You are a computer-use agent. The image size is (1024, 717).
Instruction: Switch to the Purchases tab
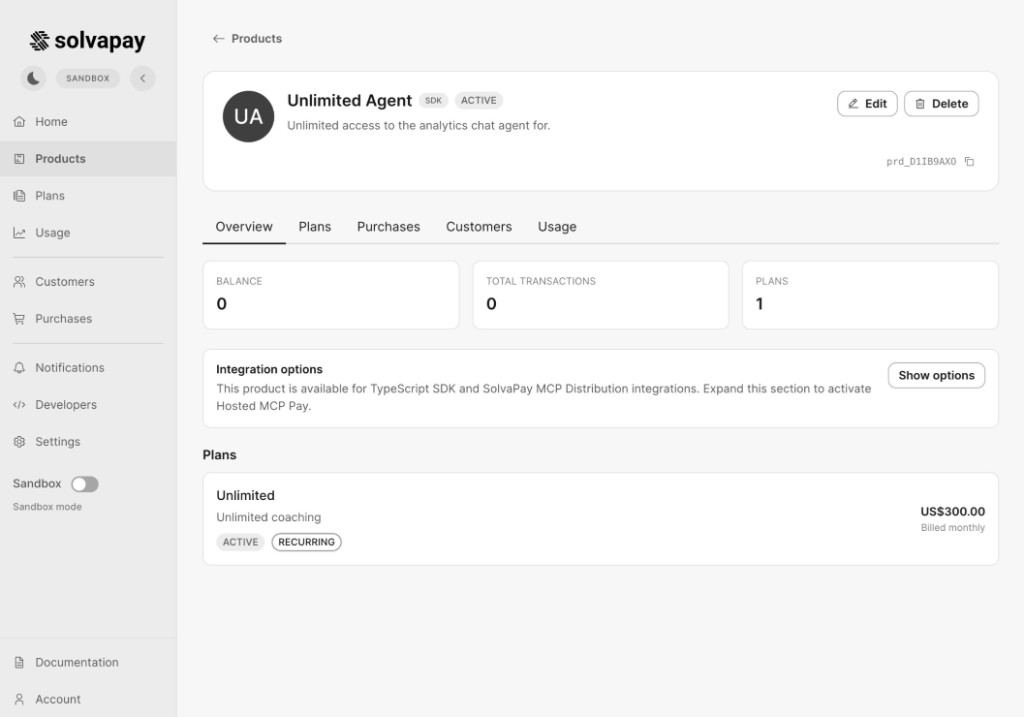coord(388,226)
